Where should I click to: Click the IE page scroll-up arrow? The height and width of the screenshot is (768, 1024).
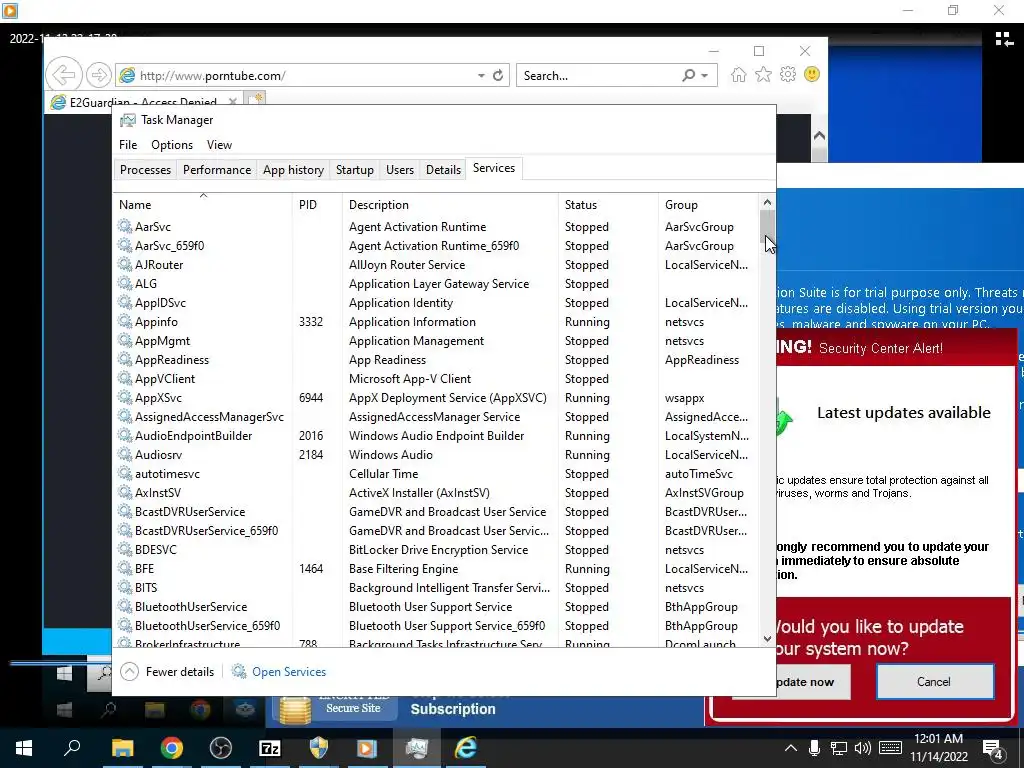click(x=819, y=136)
